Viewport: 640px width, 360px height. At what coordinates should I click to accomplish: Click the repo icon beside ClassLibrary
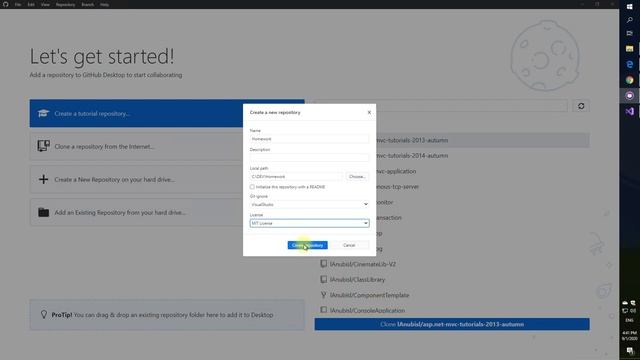[x=324, y=280]
